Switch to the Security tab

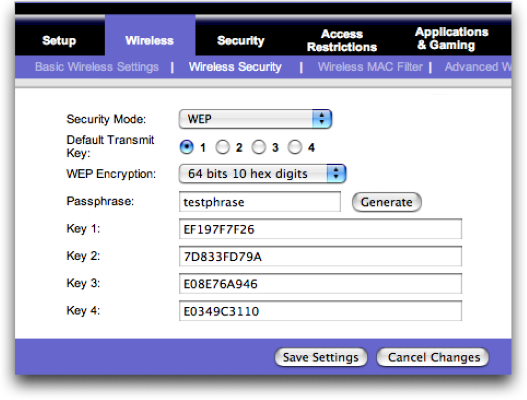pos(241,41)
